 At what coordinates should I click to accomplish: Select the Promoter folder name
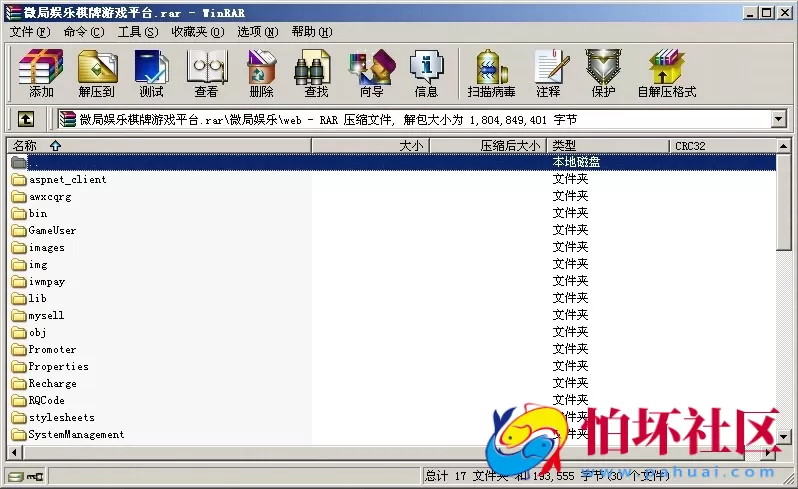[x=52, y=350]
